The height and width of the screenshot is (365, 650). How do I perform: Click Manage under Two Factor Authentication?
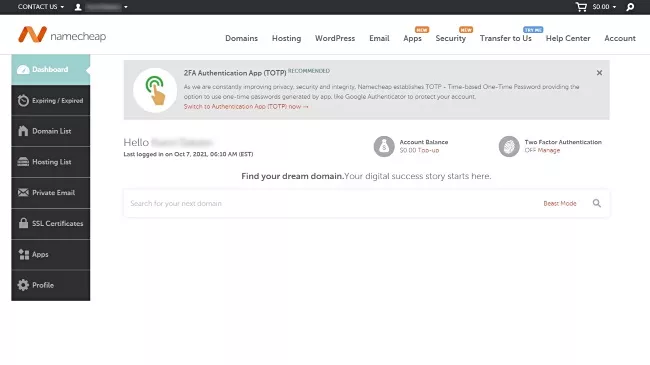point(548,150)
